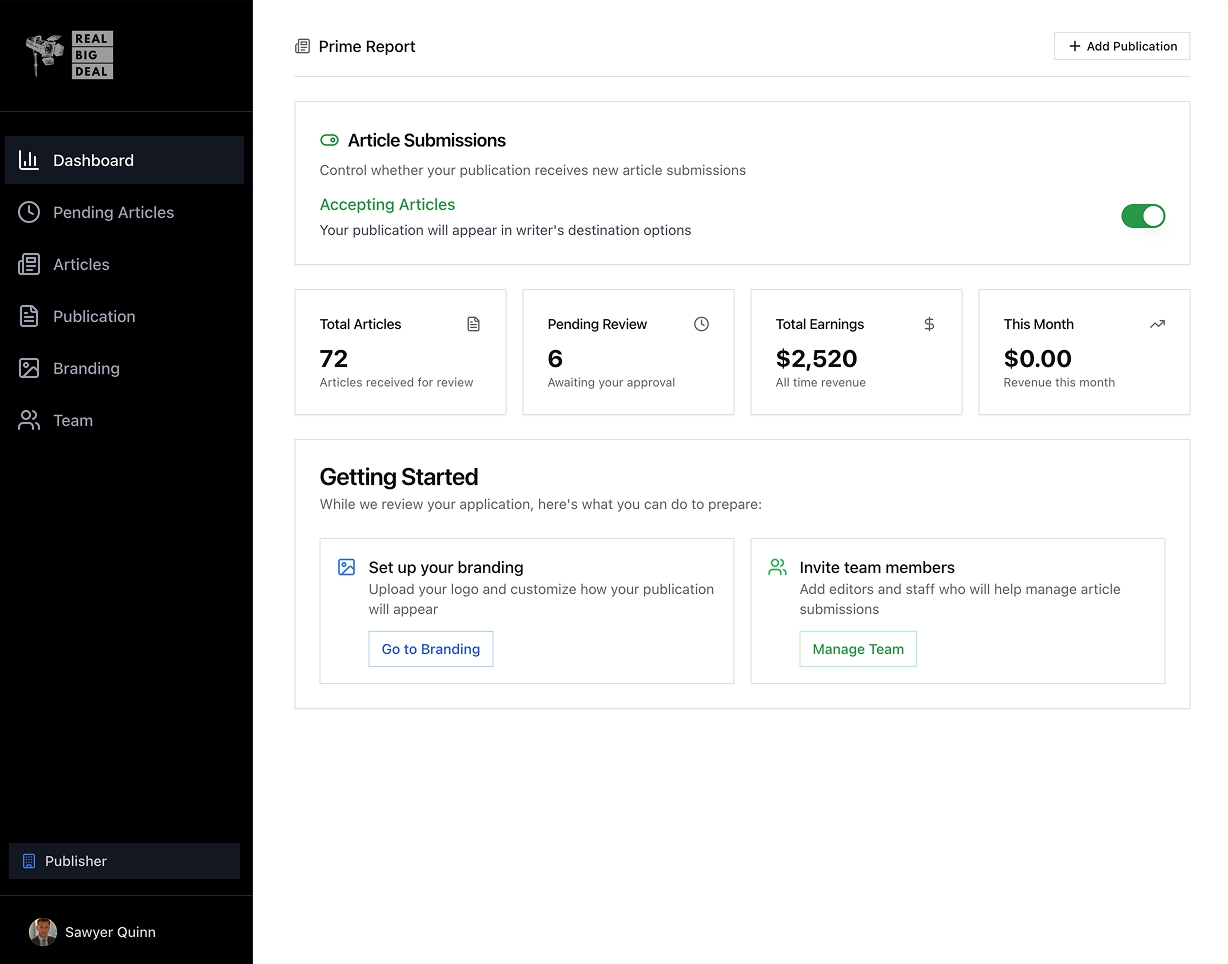This screenshot has width=1228, height=964.
Task: Turn off the Accepting Articles switch
Action: [1143, 216]
